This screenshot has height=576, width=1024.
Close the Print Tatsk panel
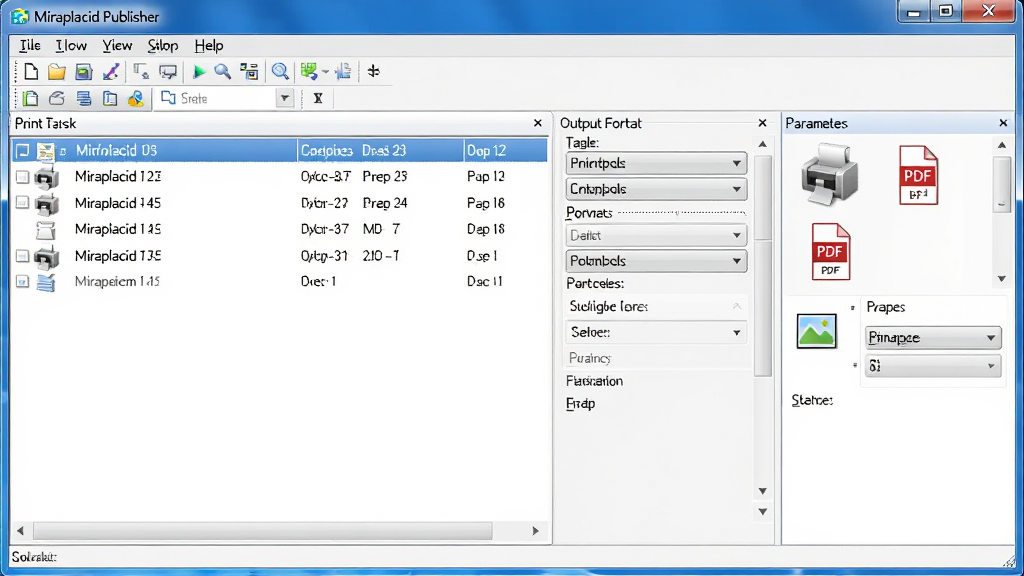pos(537,123)
